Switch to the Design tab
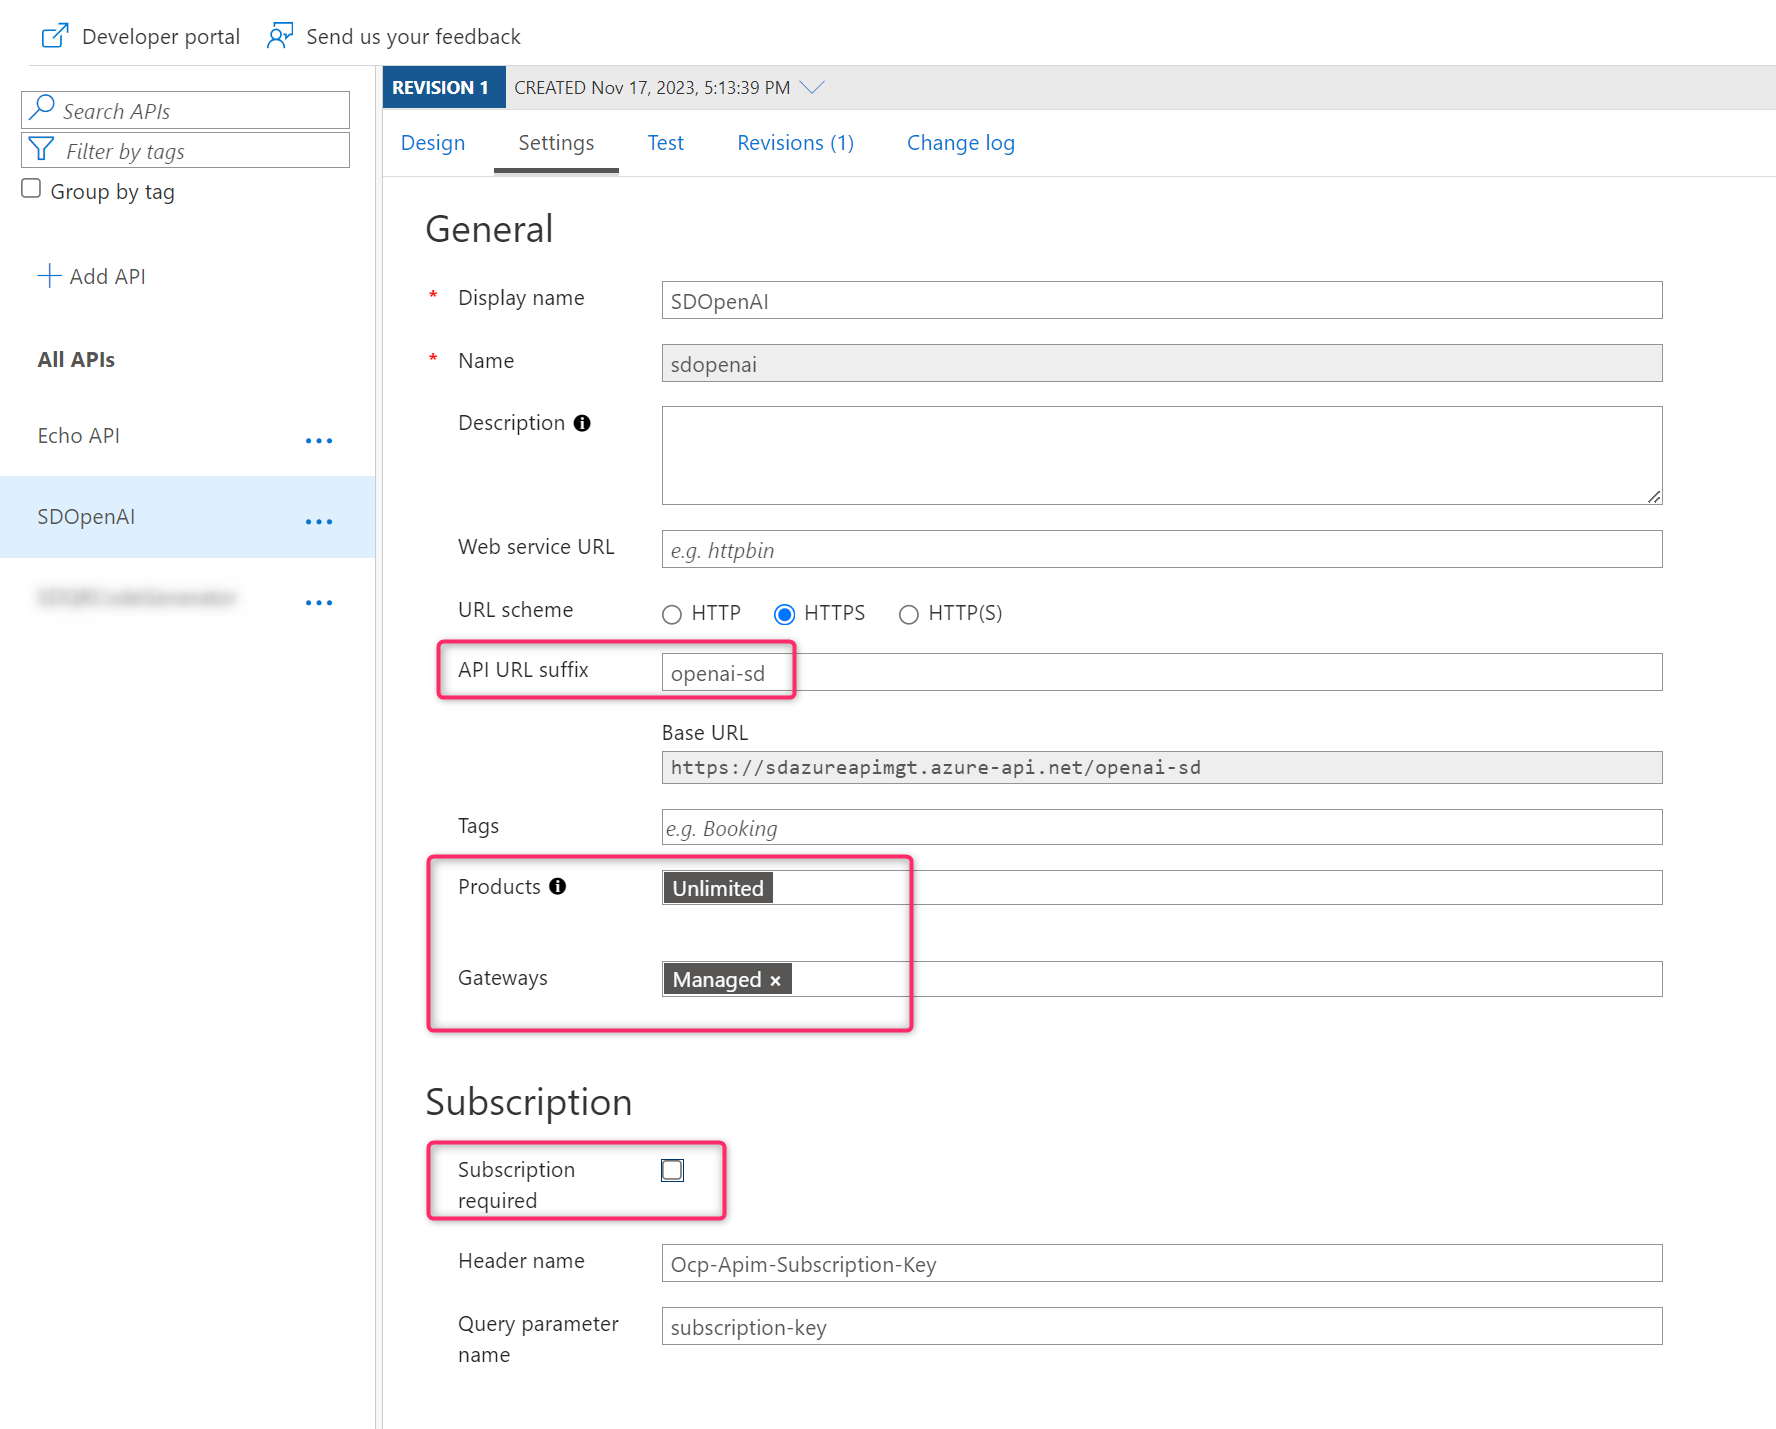The image size is (1776, 1429). coord(433,143)
